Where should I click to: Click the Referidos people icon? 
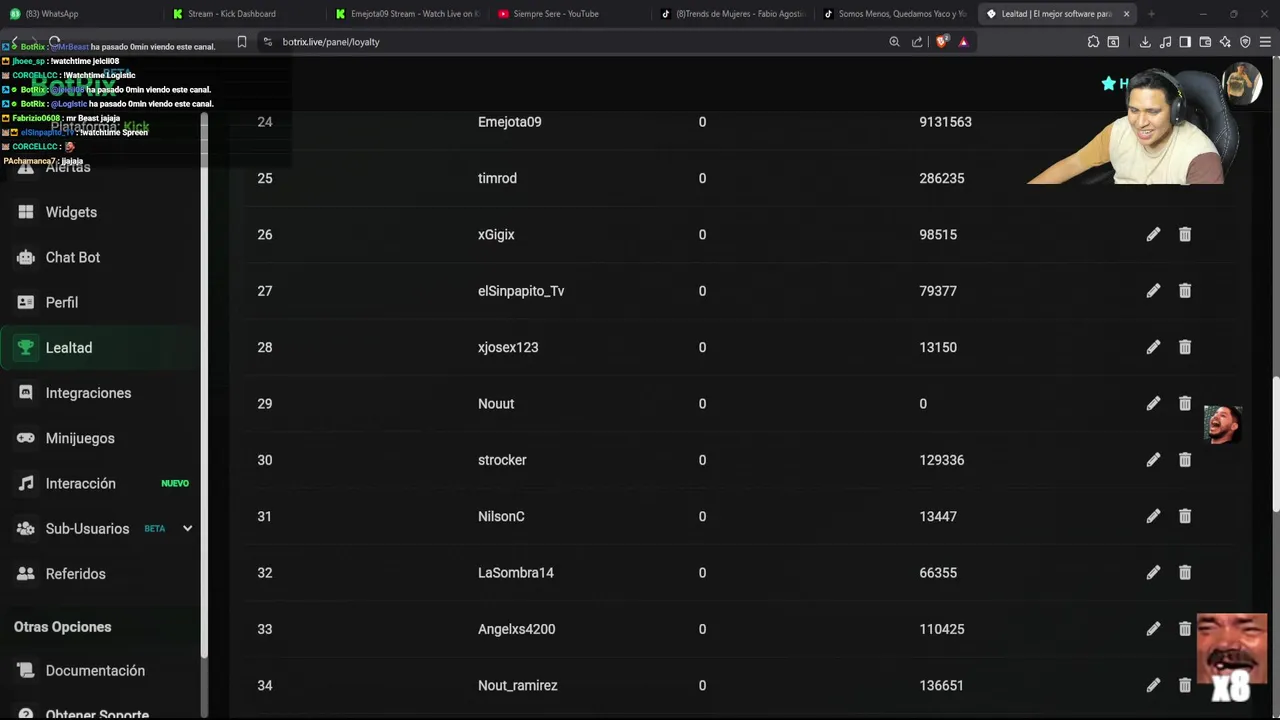coord(26,574)
